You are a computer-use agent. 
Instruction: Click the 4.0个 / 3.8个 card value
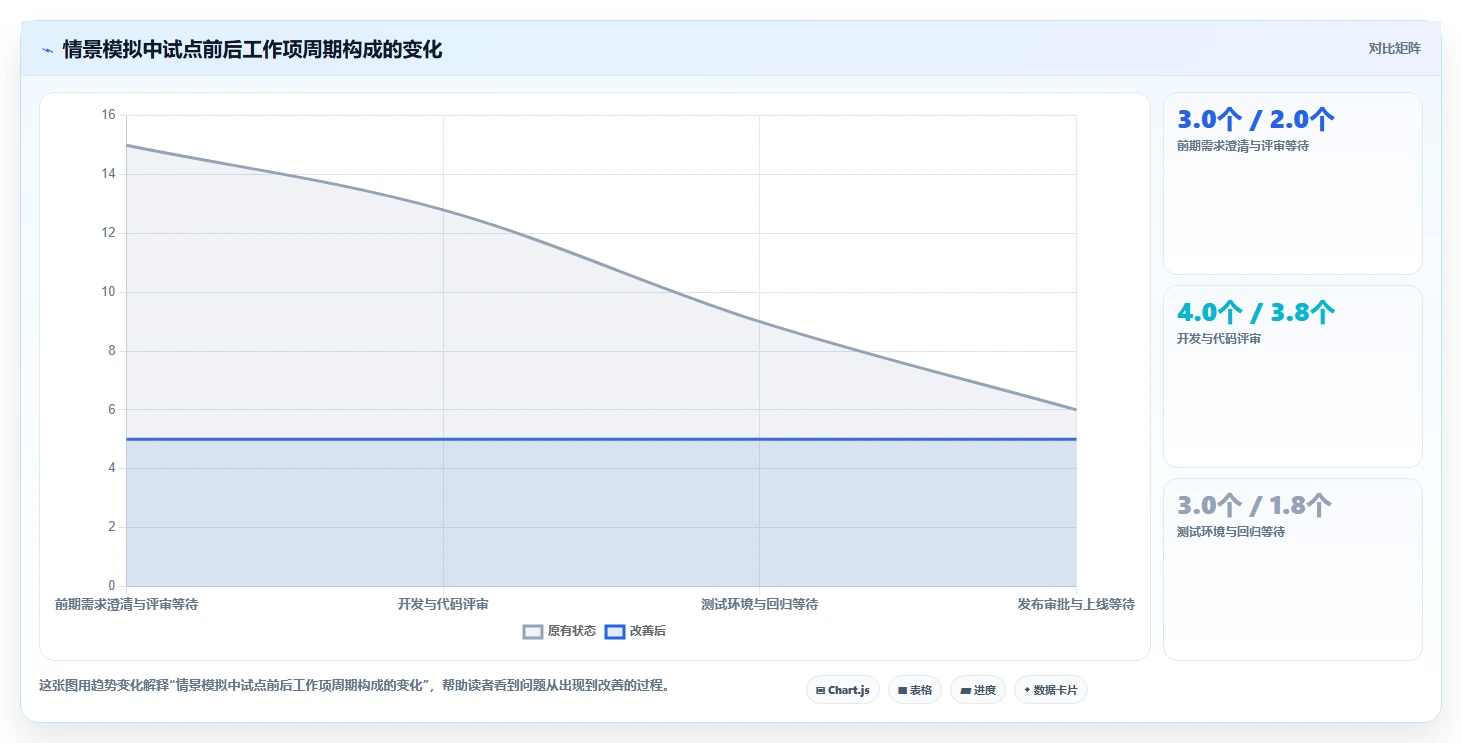1256,313
